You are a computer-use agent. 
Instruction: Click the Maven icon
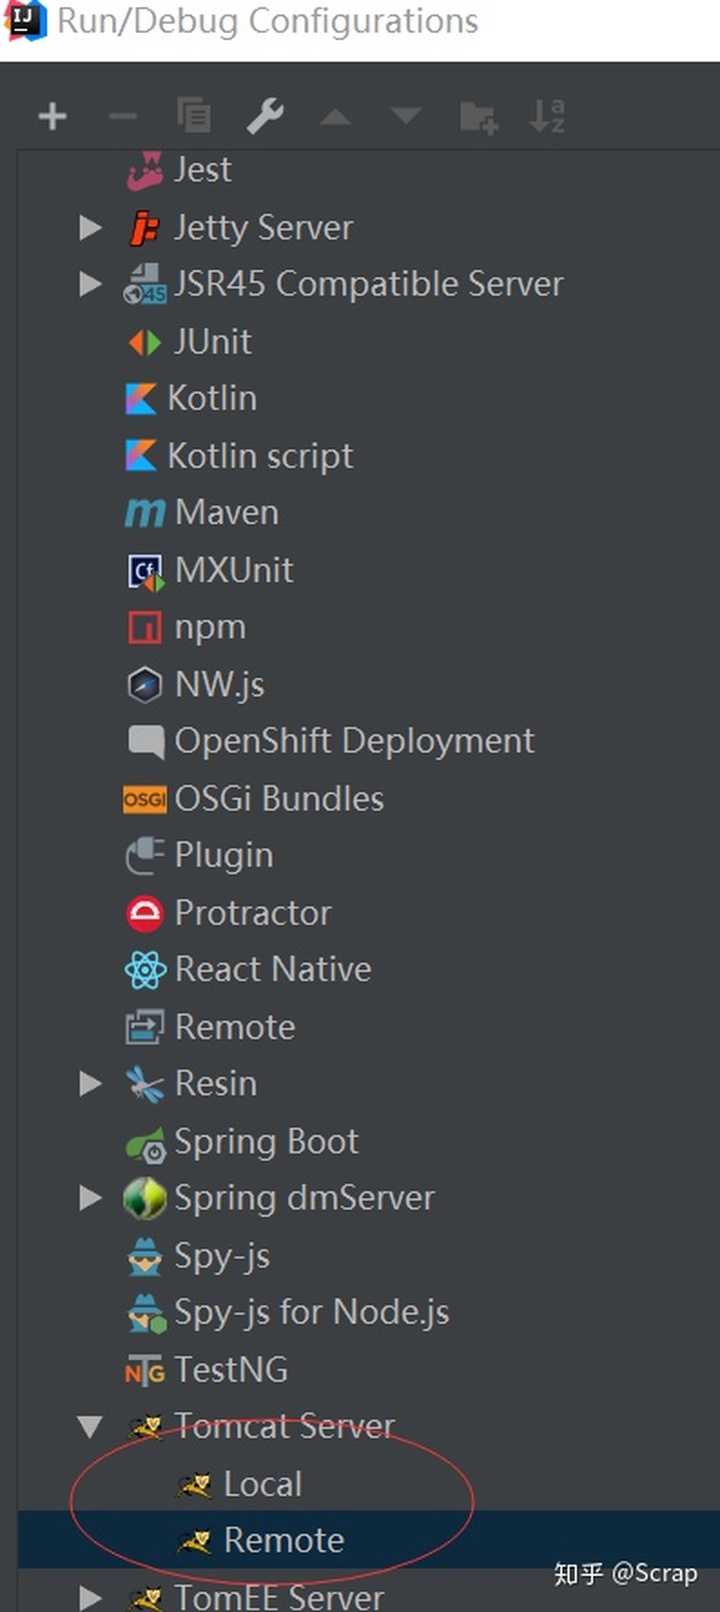145,513
